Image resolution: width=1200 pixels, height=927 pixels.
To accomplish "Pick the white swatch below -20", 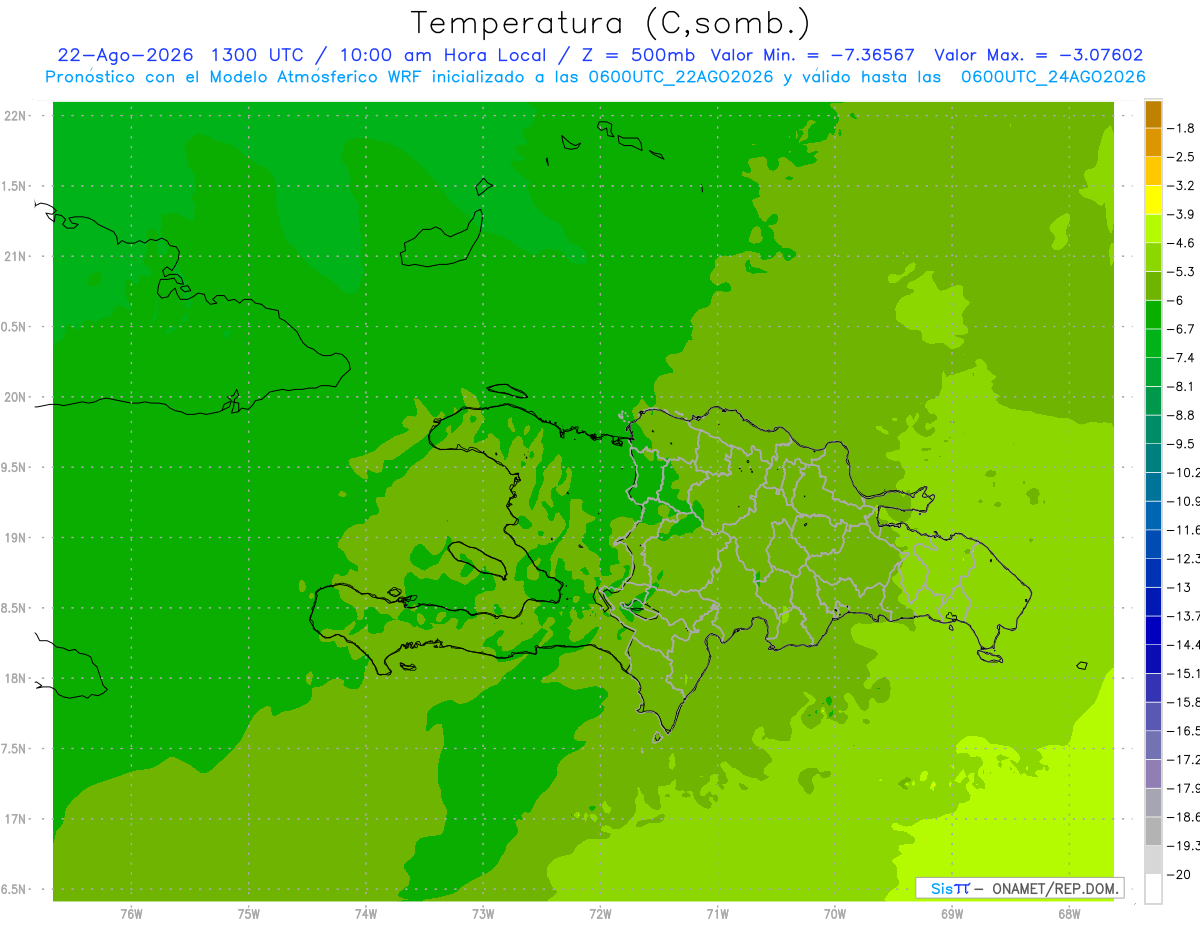I will [x=1153, y=889].
